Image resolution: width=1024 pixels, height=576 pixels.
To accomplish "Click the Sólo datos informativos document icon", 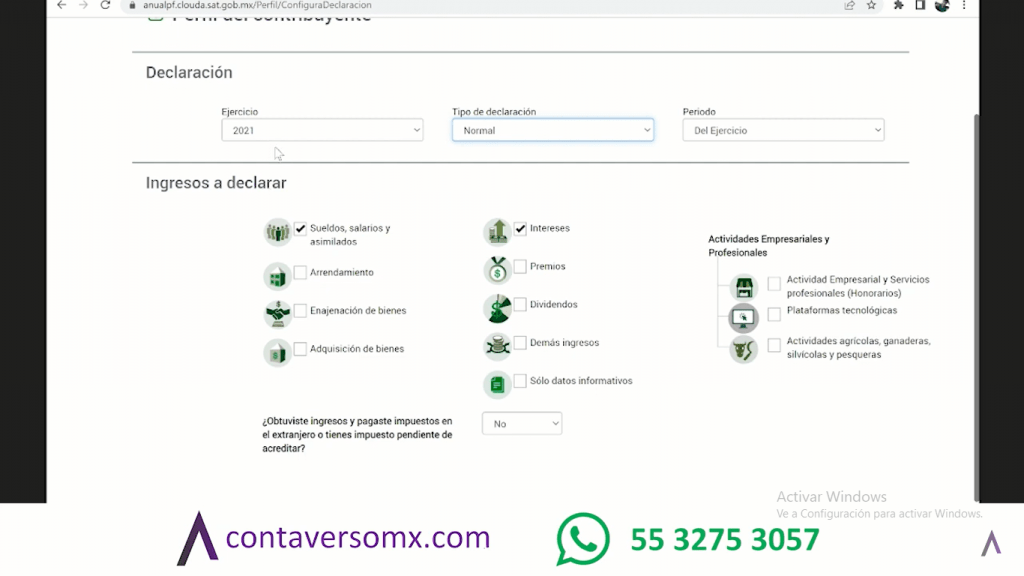I will (x=498, y=385).
